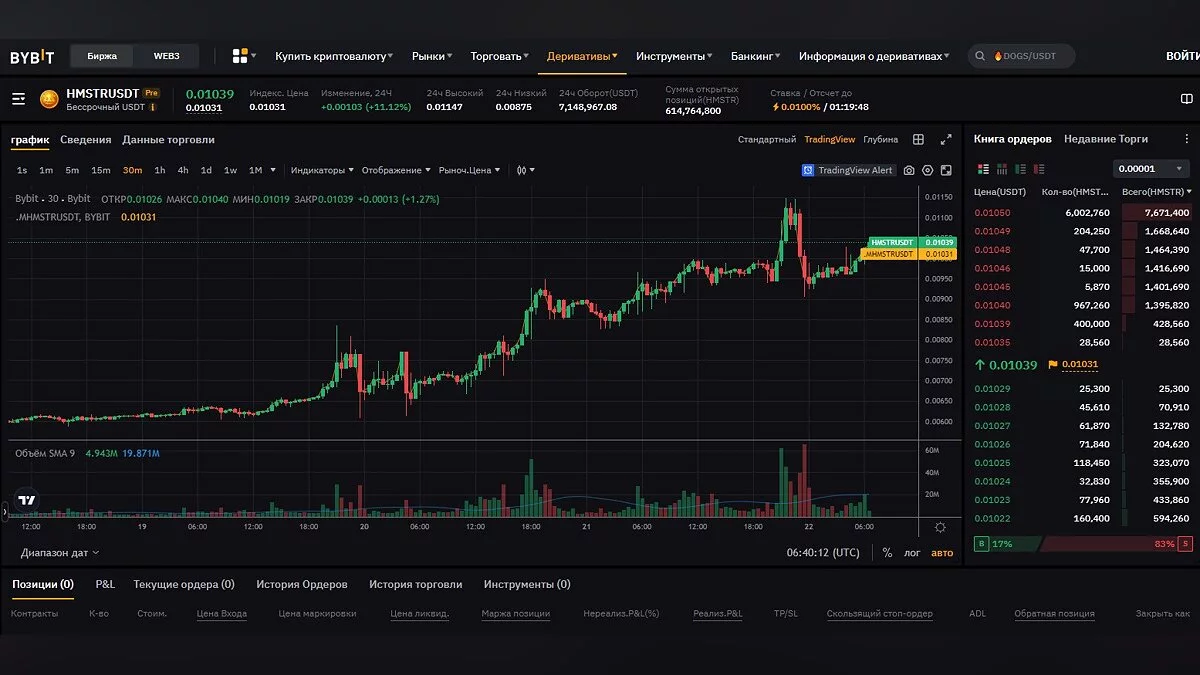Click the TradingView Alert button
This screenshot has width=1200, height=675.
pos(848,170)
